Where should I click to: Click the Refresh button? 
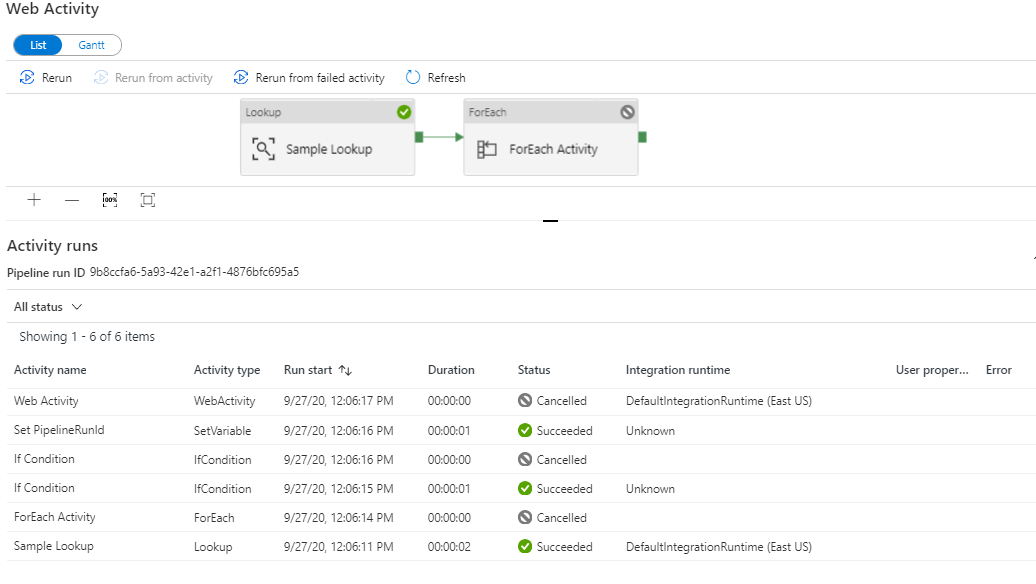[x=435, y=77]
